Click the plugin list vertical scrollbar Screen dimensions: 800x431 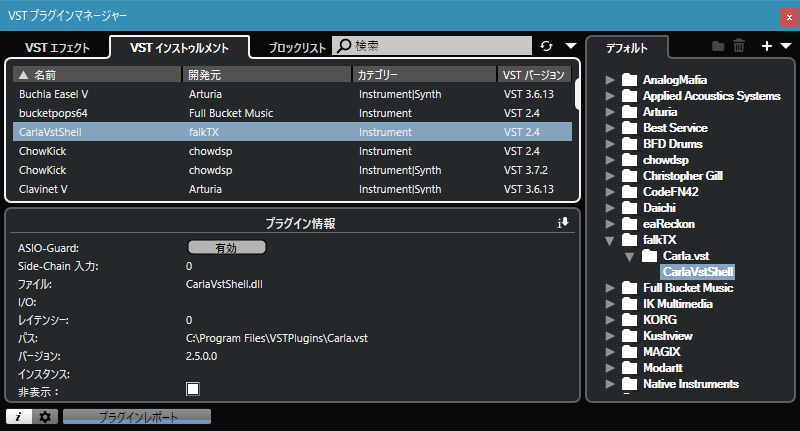click(577, 94)
